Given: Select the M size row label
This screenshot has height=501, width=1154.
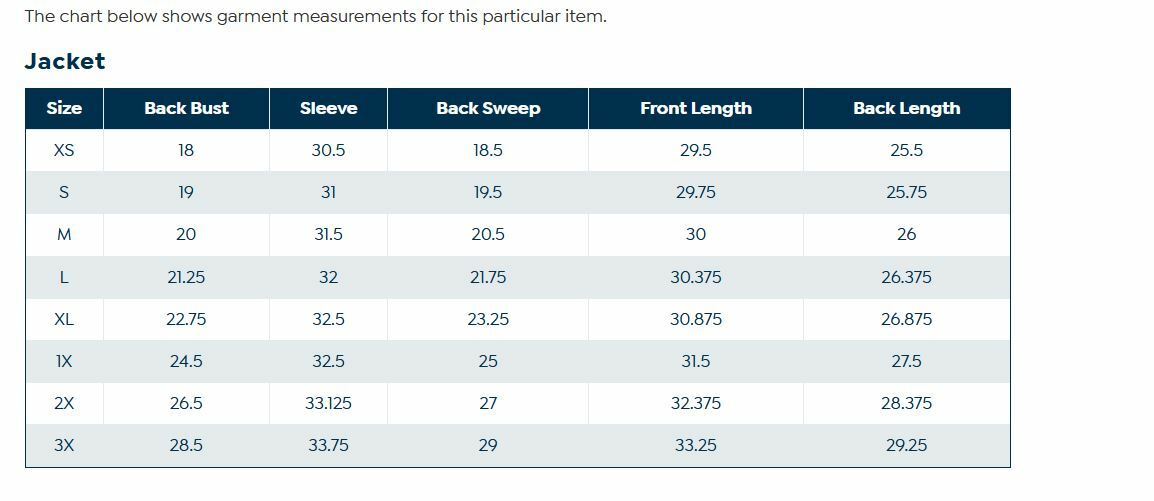Looking at the screenshot, I should pyautogui.click(x=64, y=234).
